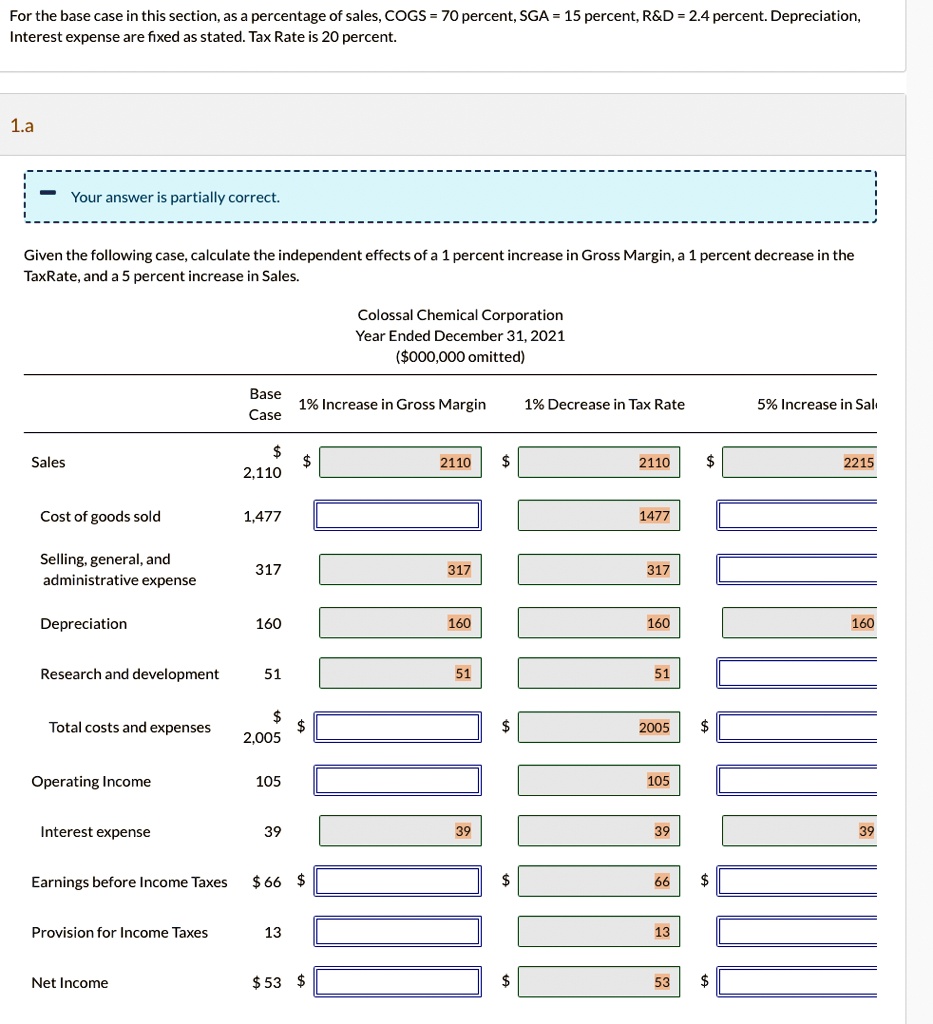The width and height of the screenshot is (933, 1024).
Task: Click Research and development field showing 51
Action: [x=399, y=672]
